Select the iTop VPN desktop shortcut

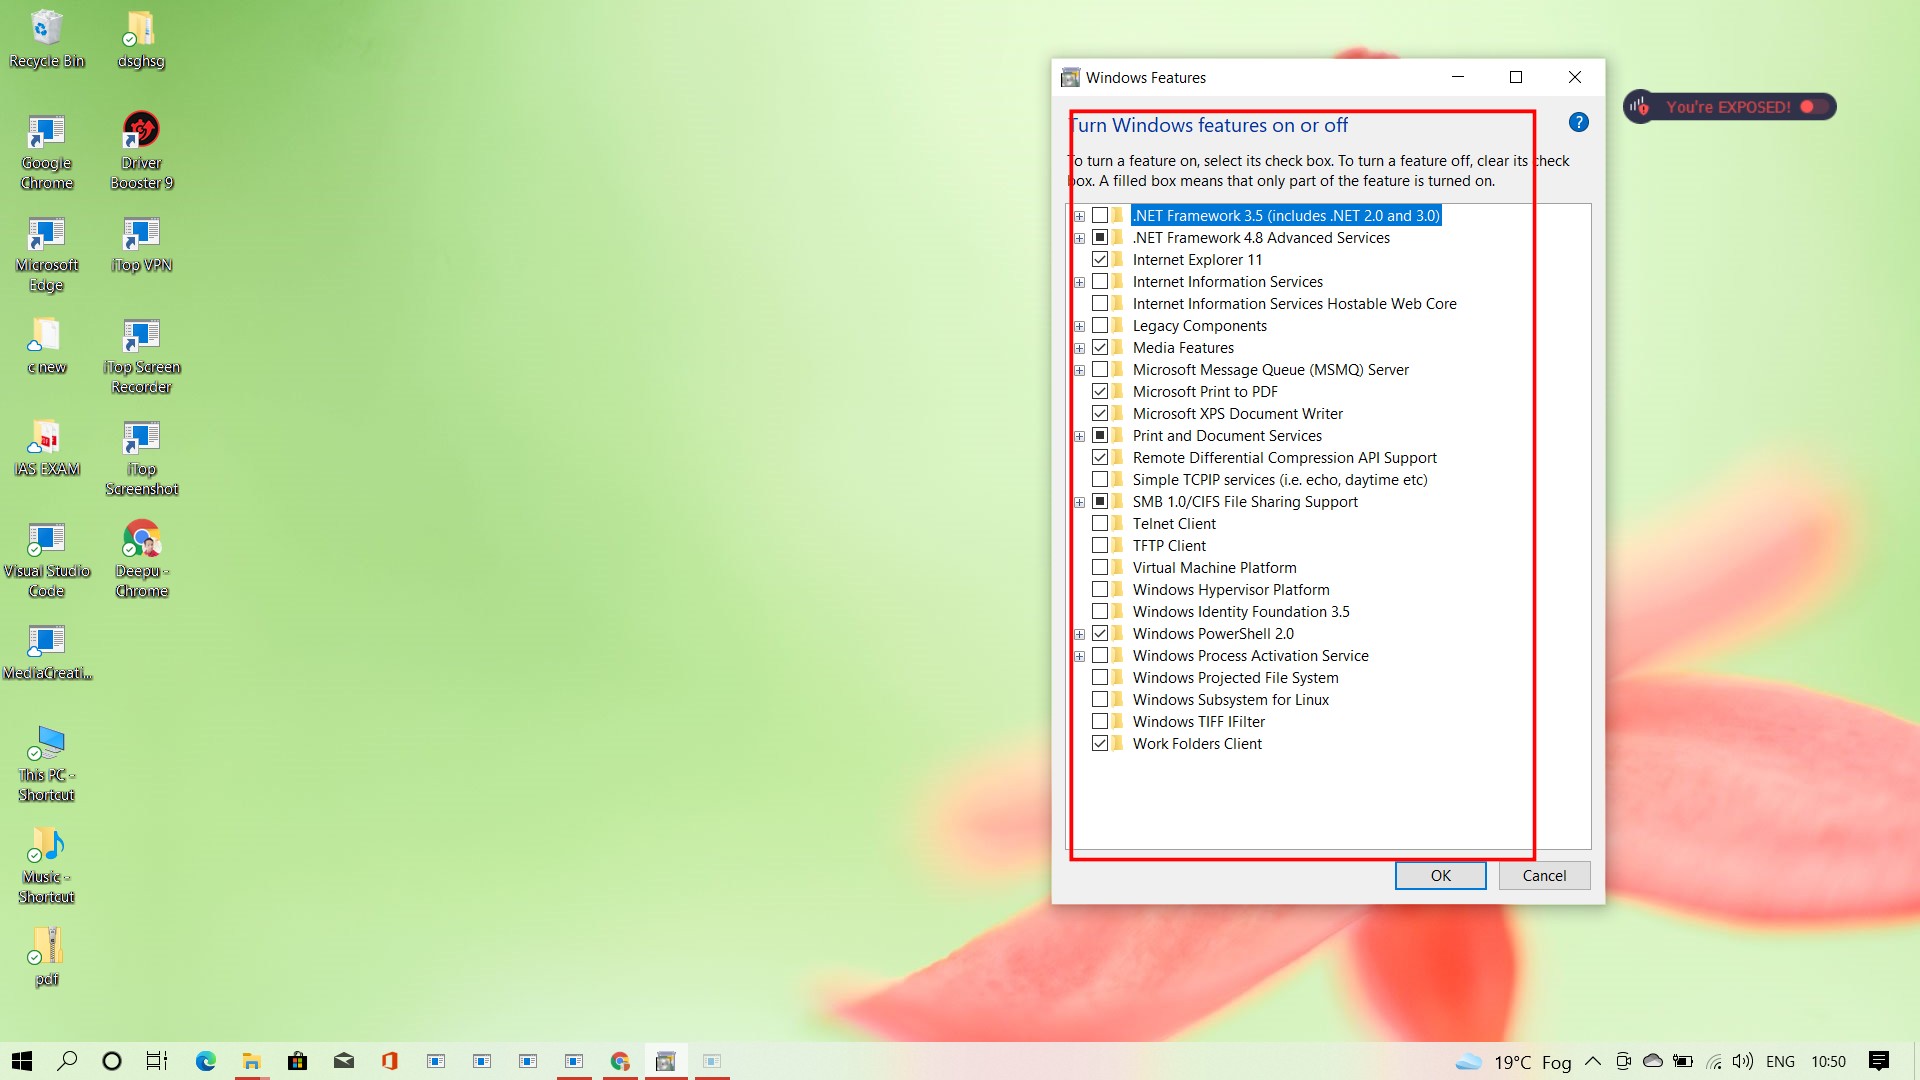pos(141,245)
